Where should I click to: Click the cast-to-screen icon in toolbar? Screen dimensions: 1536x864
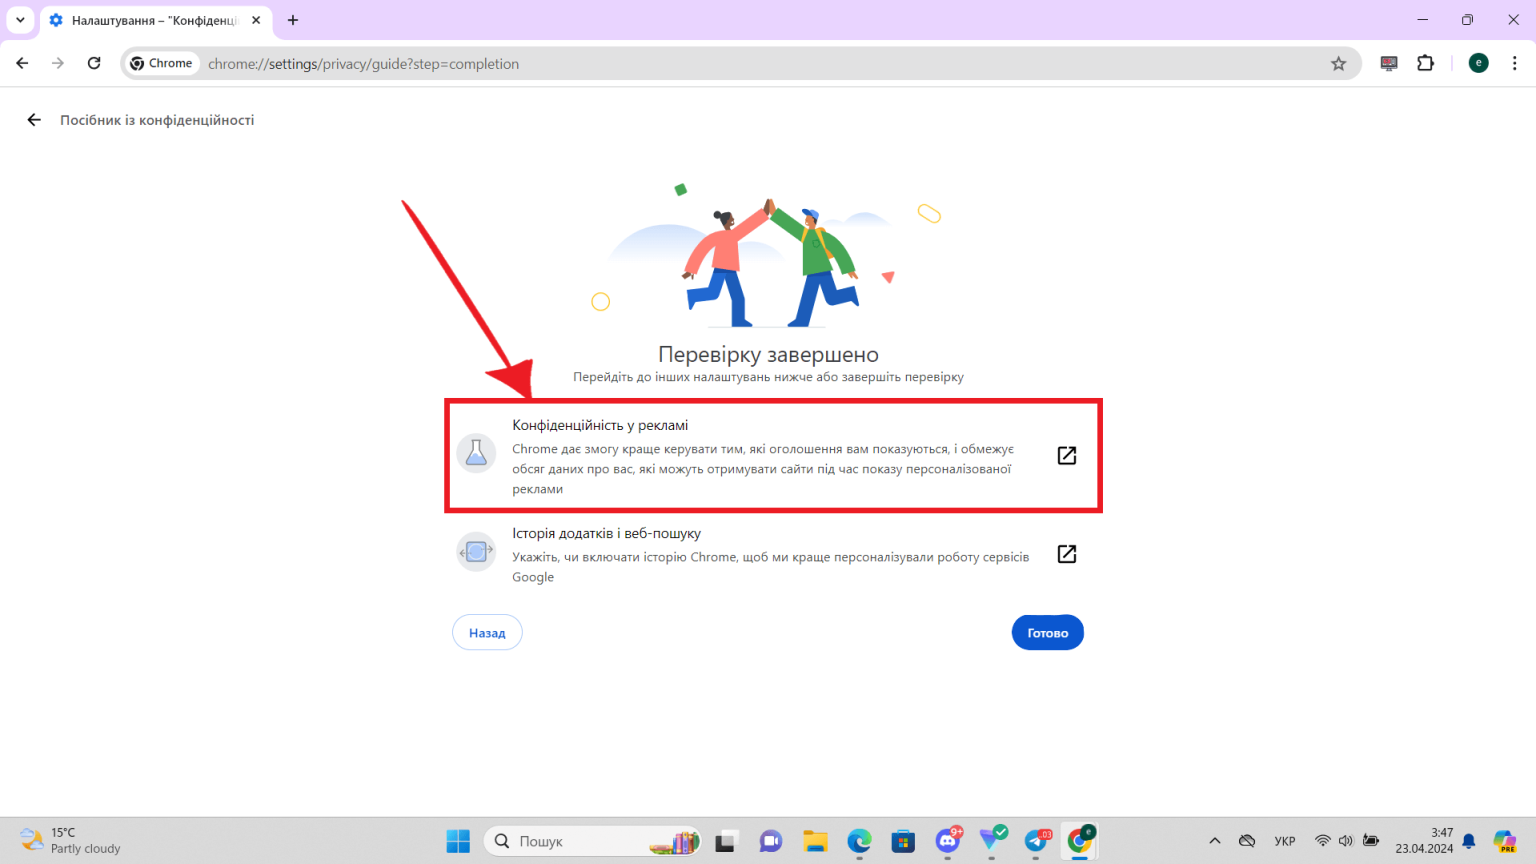tap(1388, 62)
